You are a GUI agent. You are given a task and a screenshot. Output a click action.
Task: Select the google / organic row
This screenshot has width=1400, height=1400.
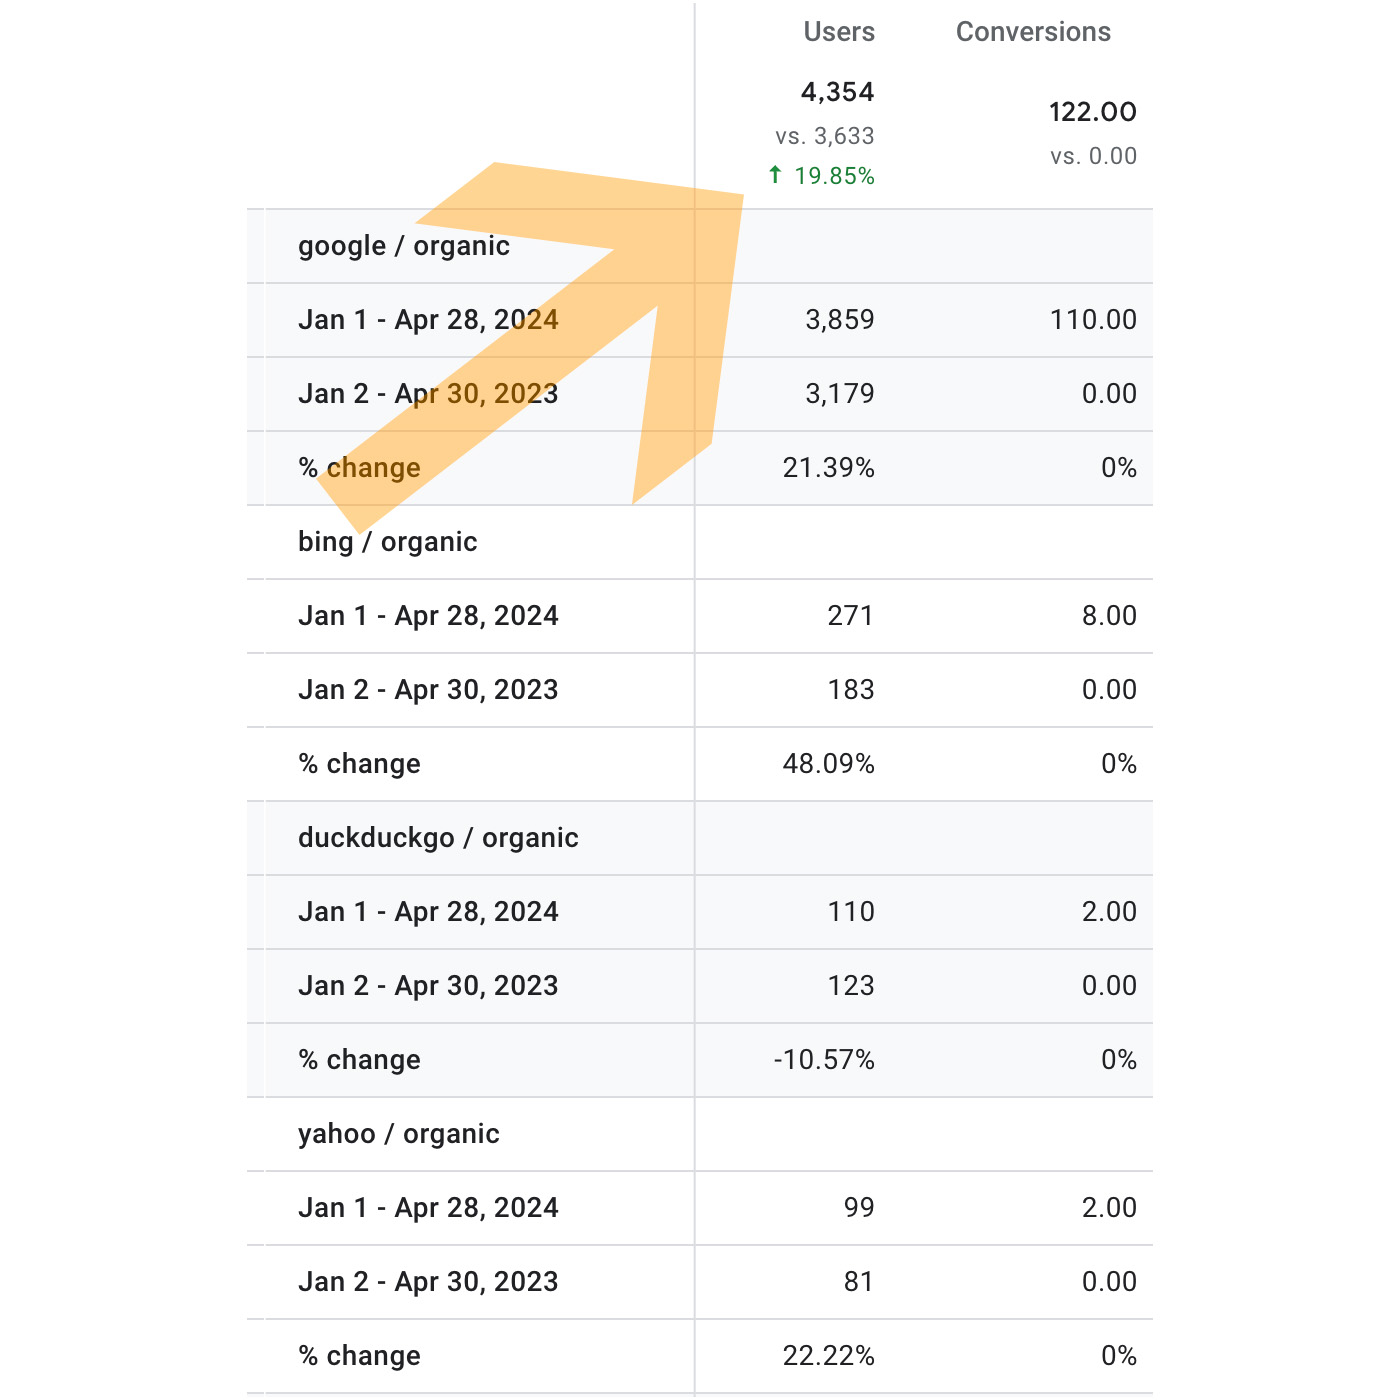(x=404, y=246)
